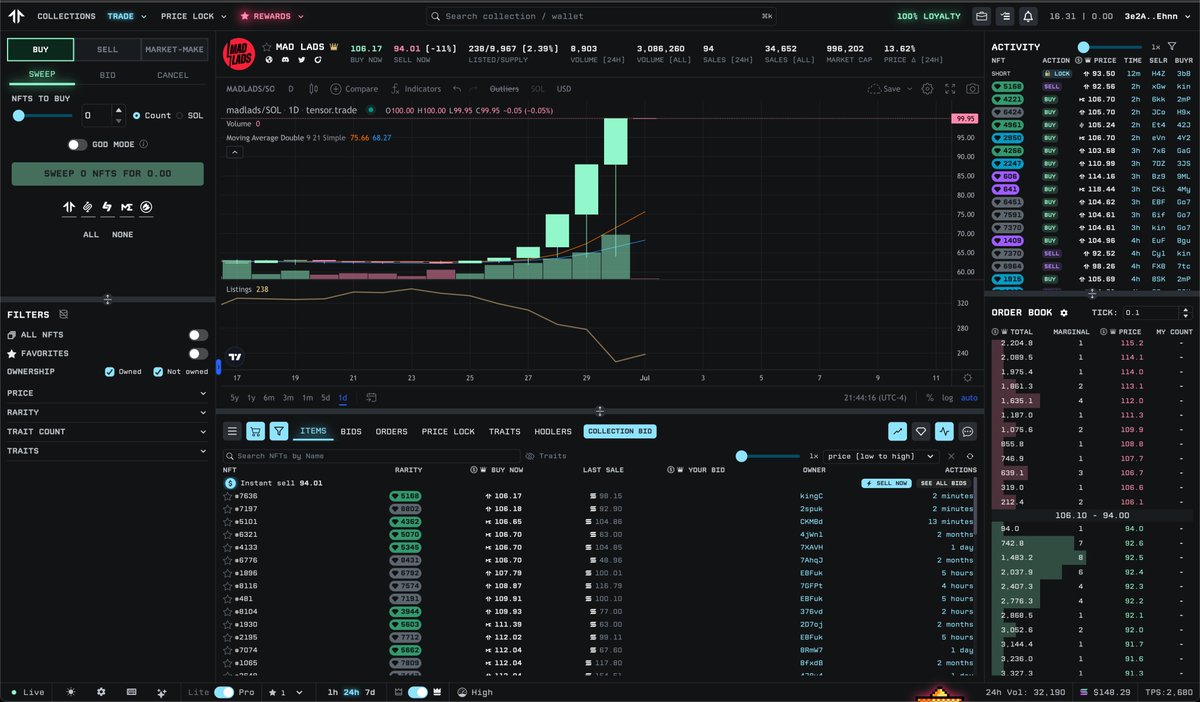Viewport: 1200px width, 702px height.
Task: Open Mad Lads Discord link icon
Action: click(x=284, y=60)
